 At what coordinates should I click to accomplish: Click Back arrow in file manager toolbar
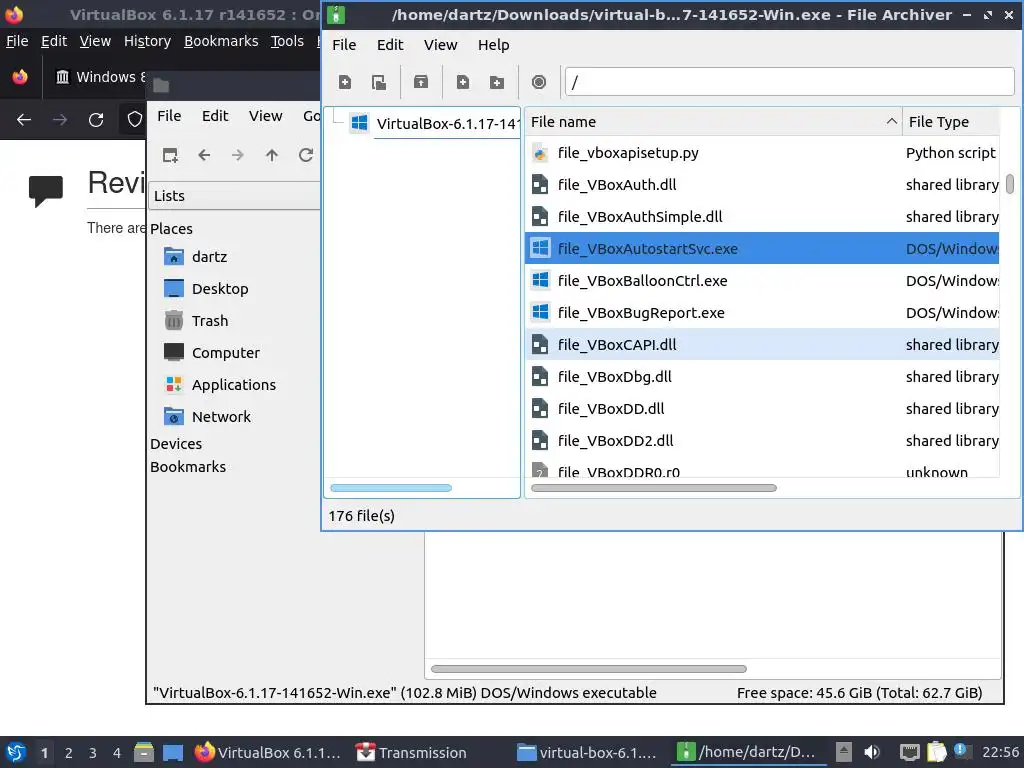(204, 155)
